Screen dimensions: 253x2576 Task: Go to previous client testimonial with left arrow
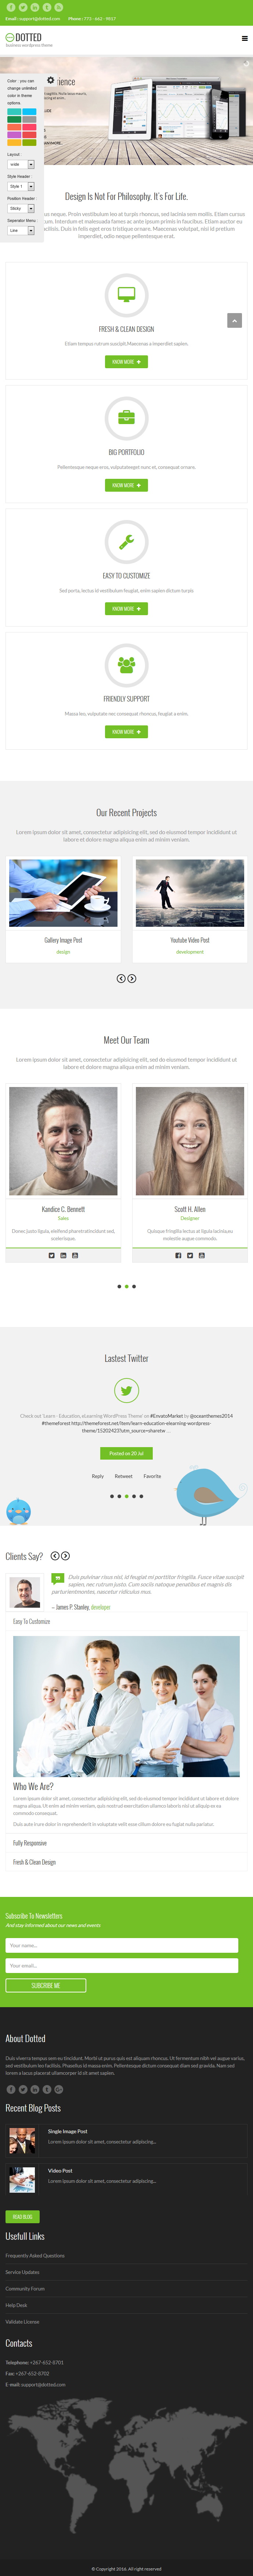point(55,1556)
